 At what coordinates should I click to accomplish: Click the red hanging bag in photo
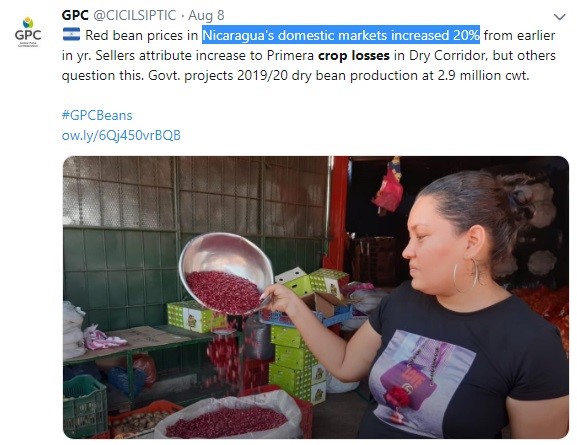point(388,190)
